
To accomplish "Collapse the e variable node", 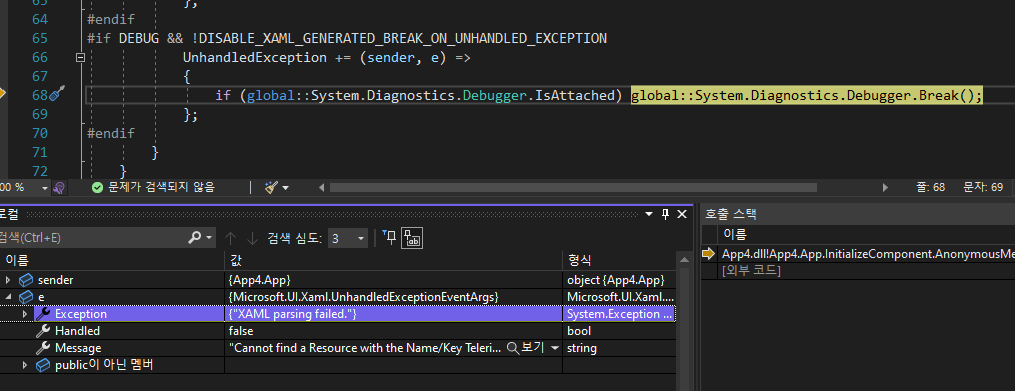I will pos(8,297).
